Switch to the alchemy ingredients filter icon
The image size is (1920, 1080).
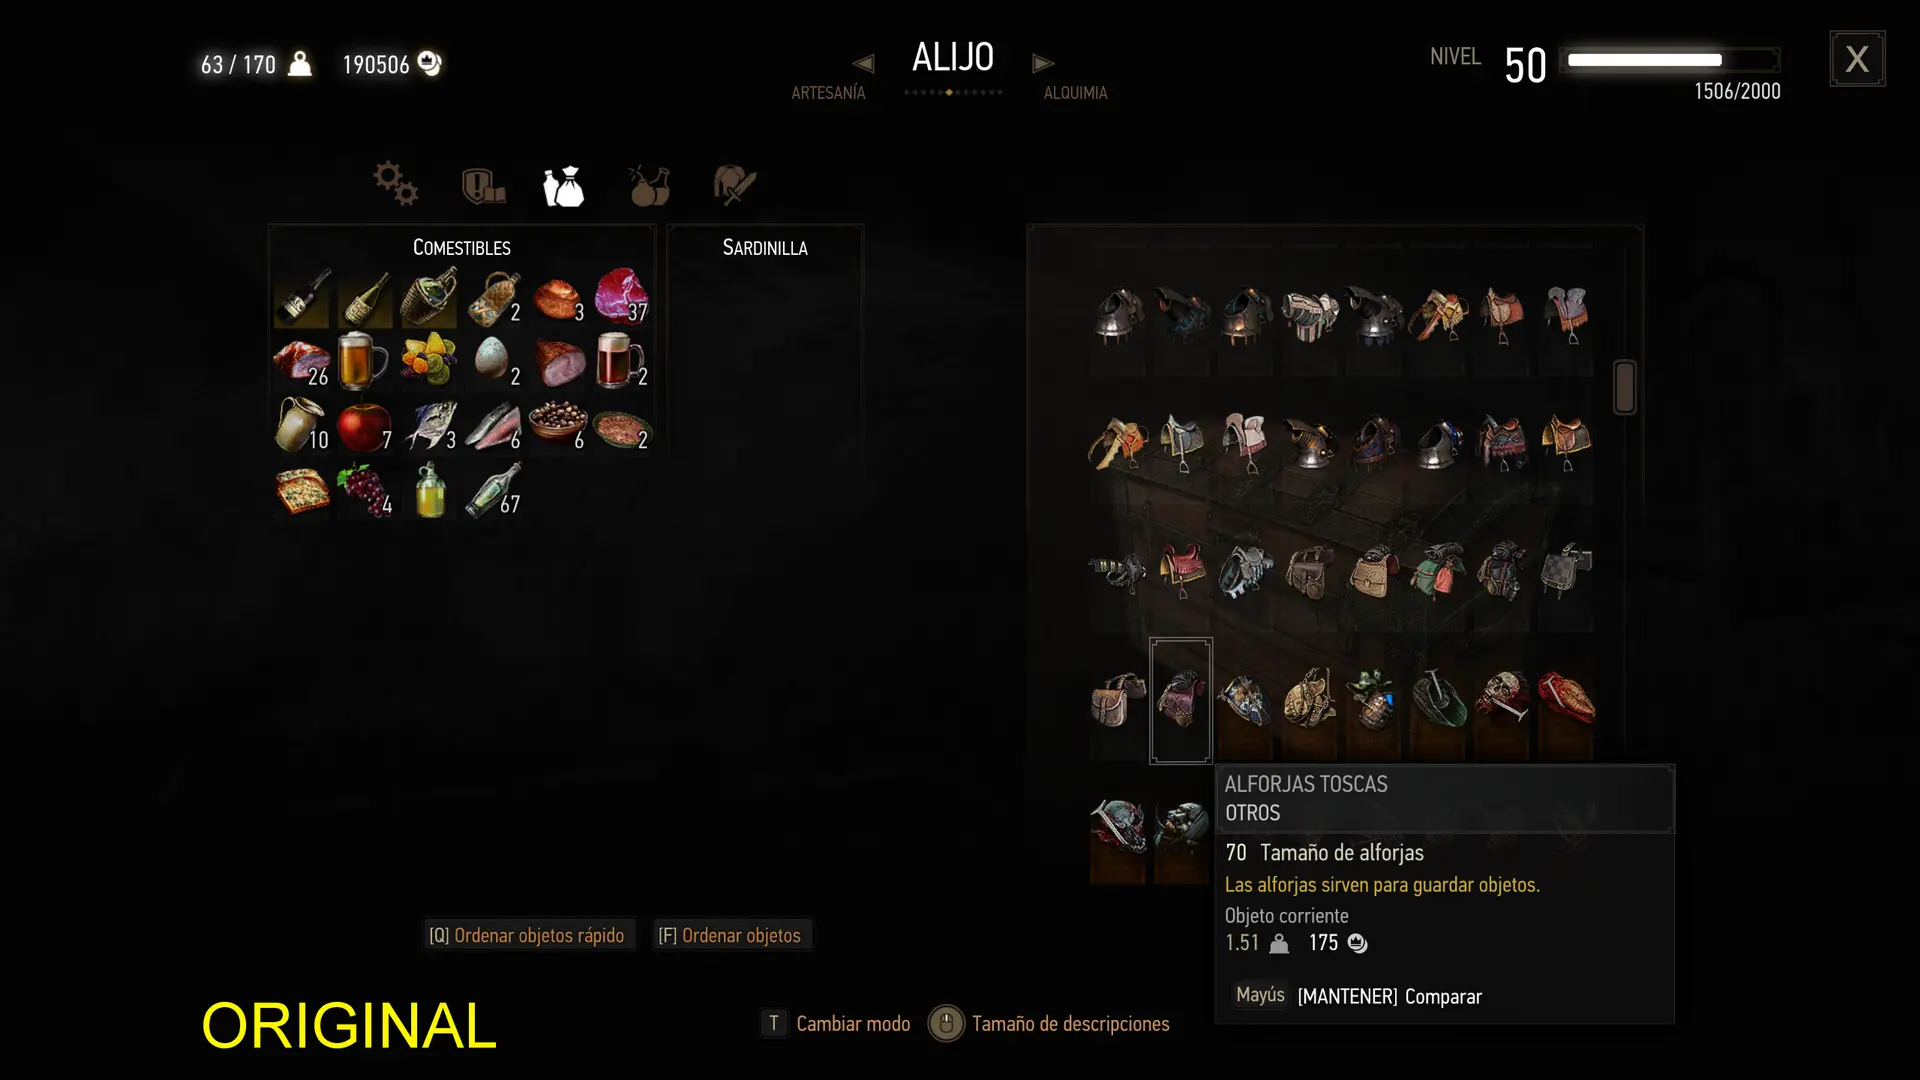point(649,186)
